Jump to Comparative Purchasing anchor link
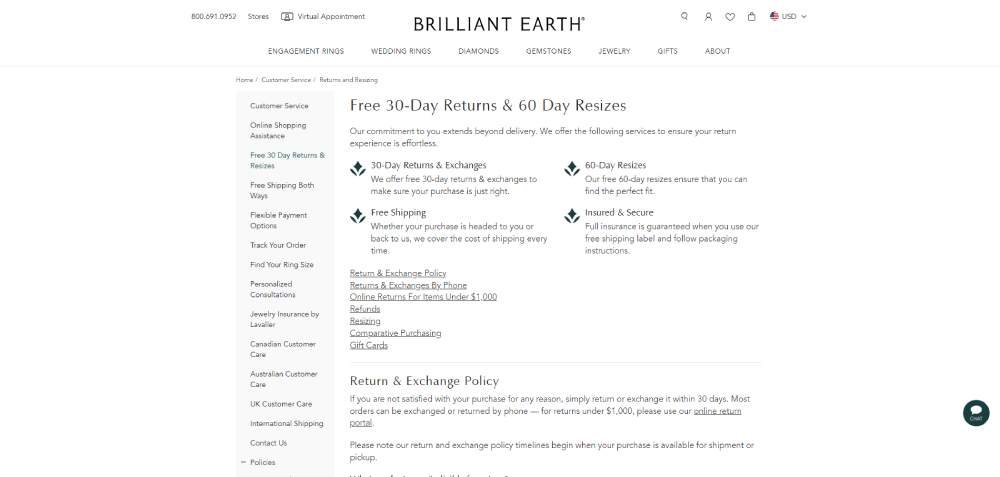The height and width of the screenshot is (477, 1000). pos(395,333)
